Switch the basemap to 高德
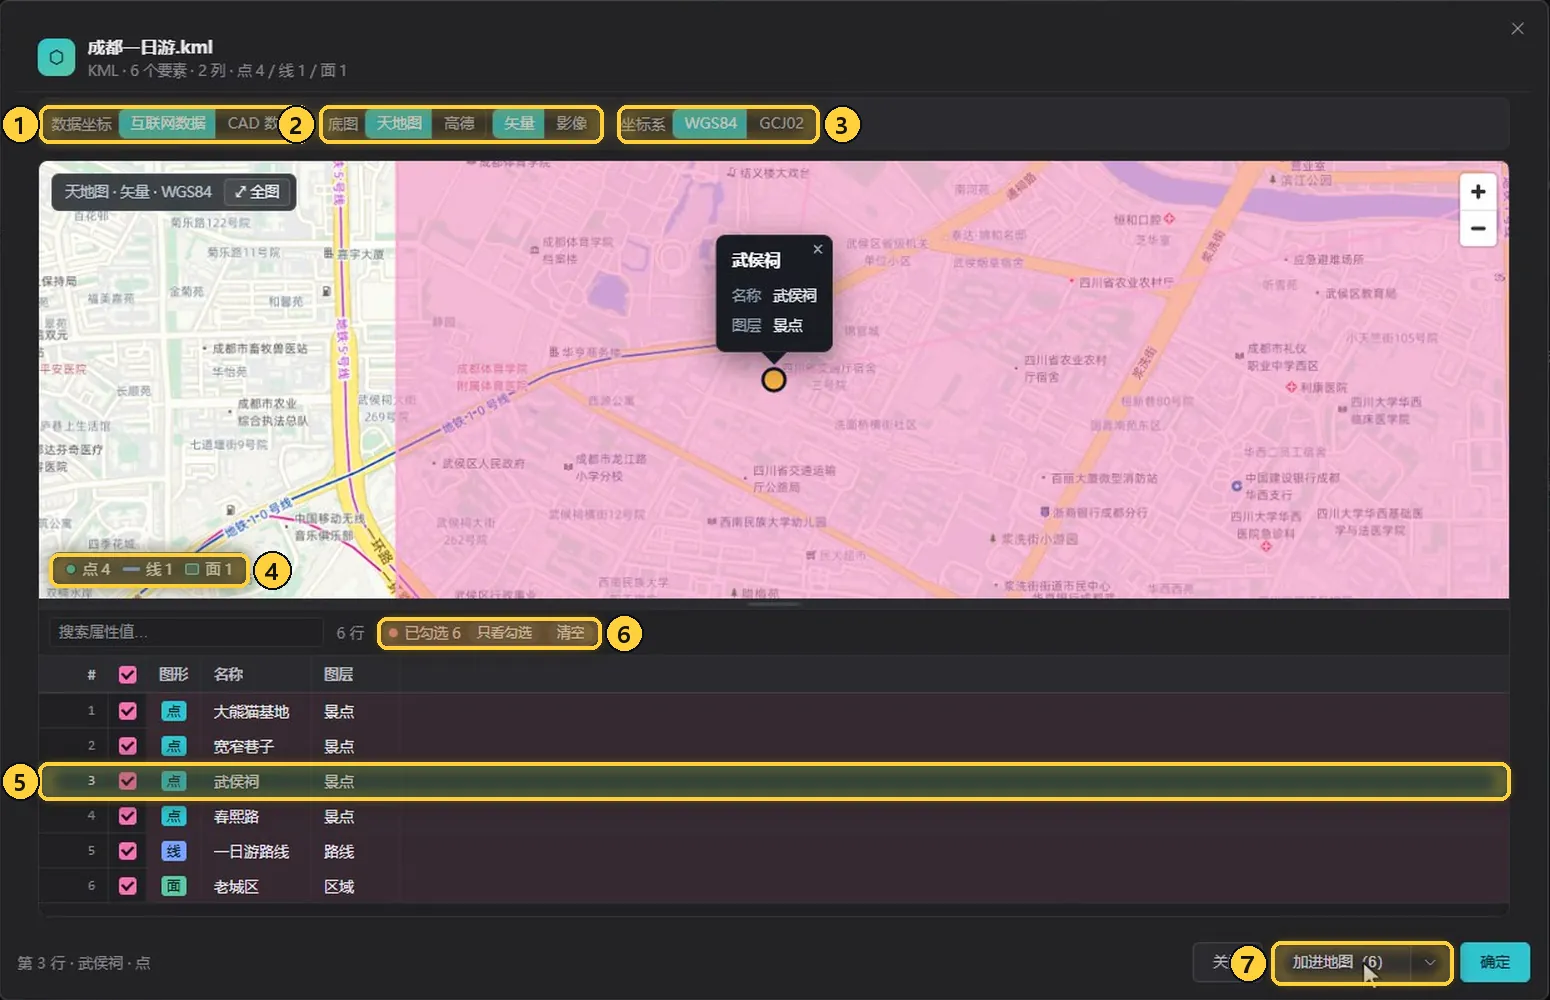 click(x=459, y=123)
